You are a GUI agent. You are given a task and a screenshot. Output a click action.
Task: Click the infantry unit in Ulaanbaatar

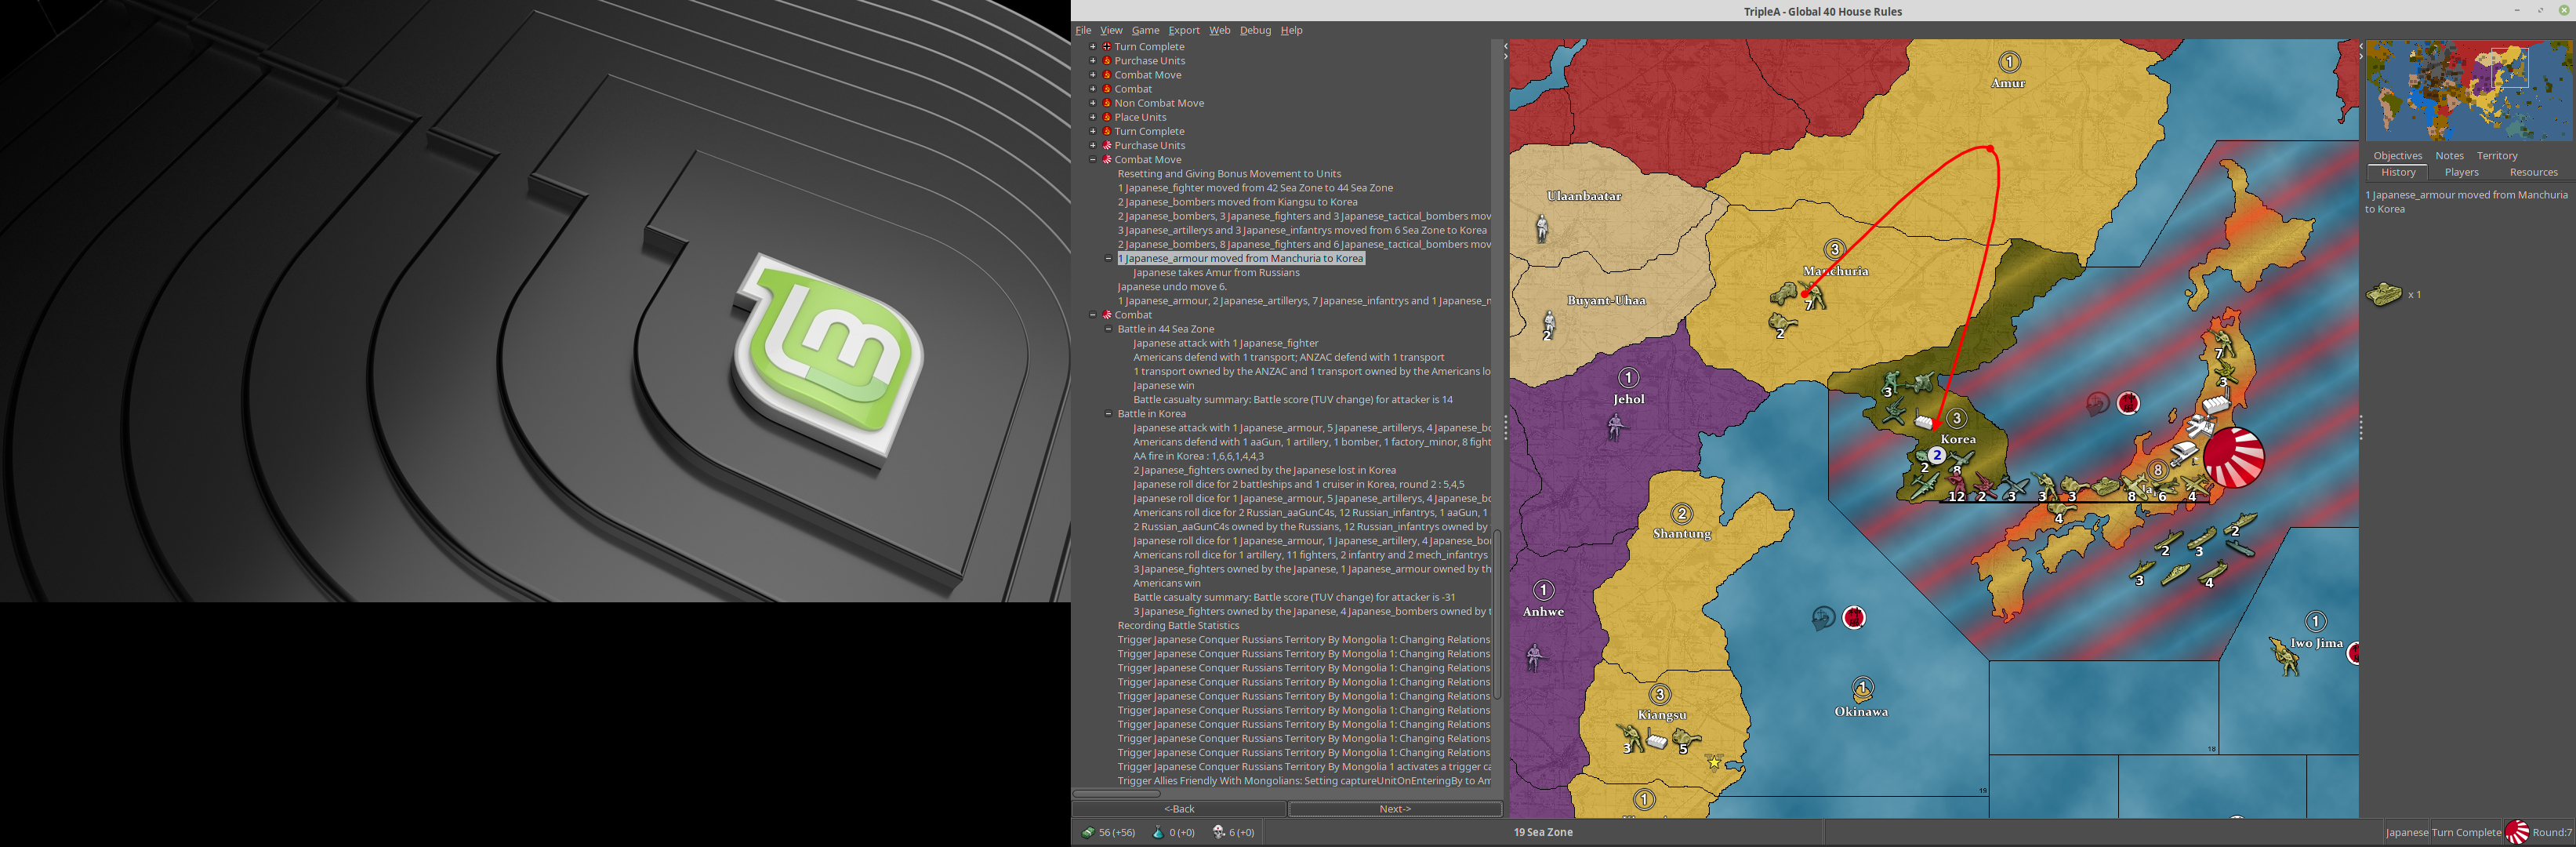(1542, 228)
